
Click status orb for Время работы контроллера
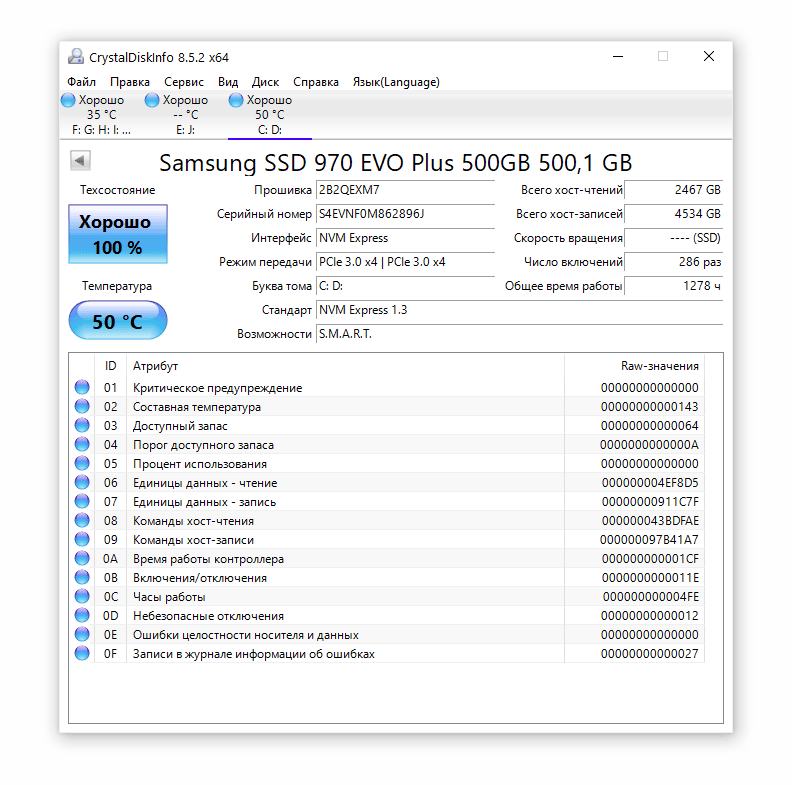click(82, 559)
